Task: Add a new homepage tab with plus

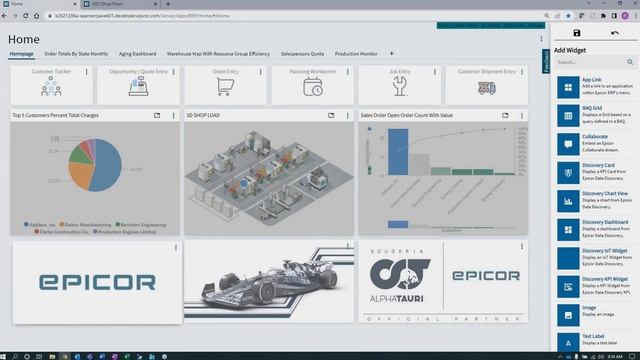Action: click(391, 53)
